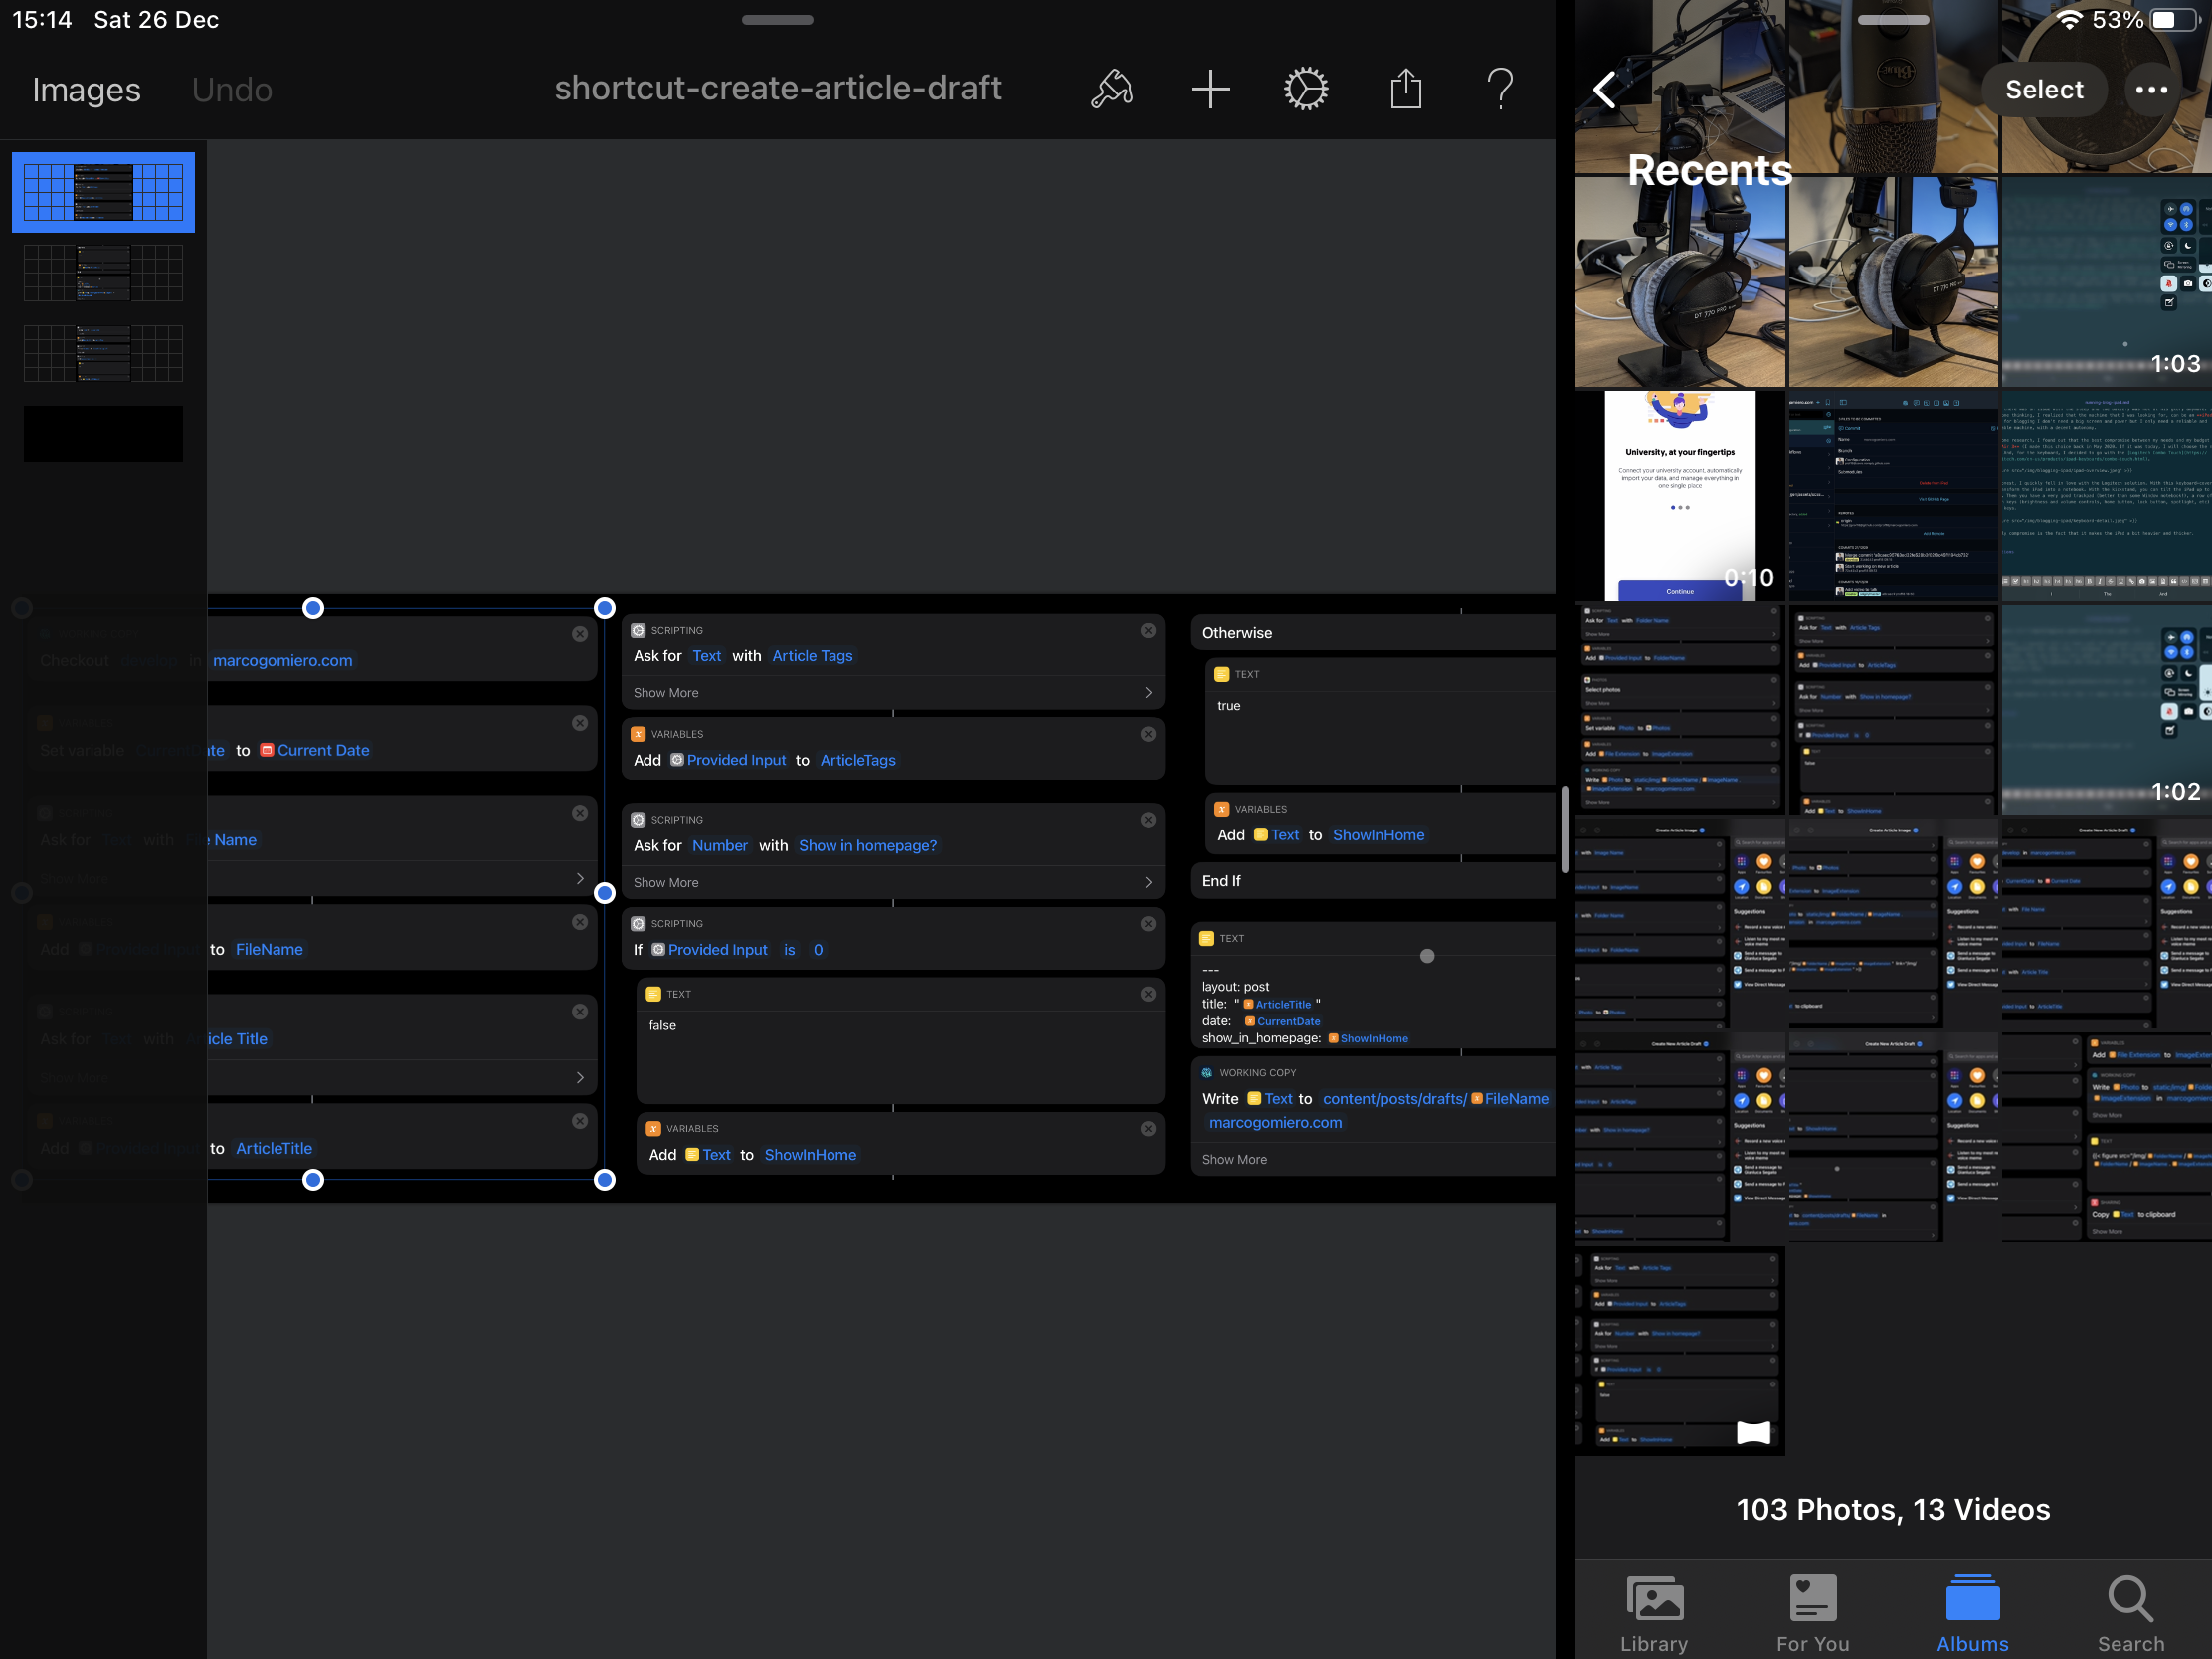Screen dimensions: 2212x1659
Task: Select the black fourth page thumbnail
Action: click(x=103, y=434)
